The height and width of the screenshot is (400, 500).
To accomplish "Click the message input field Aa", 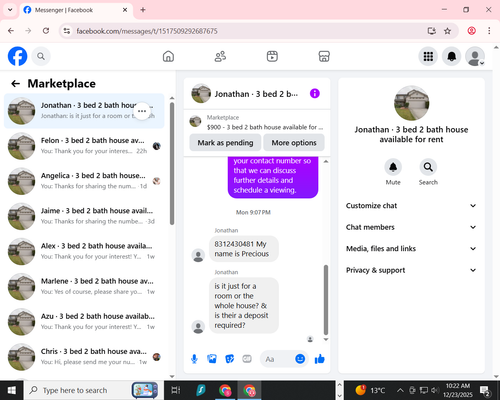I will coord(277,359).
